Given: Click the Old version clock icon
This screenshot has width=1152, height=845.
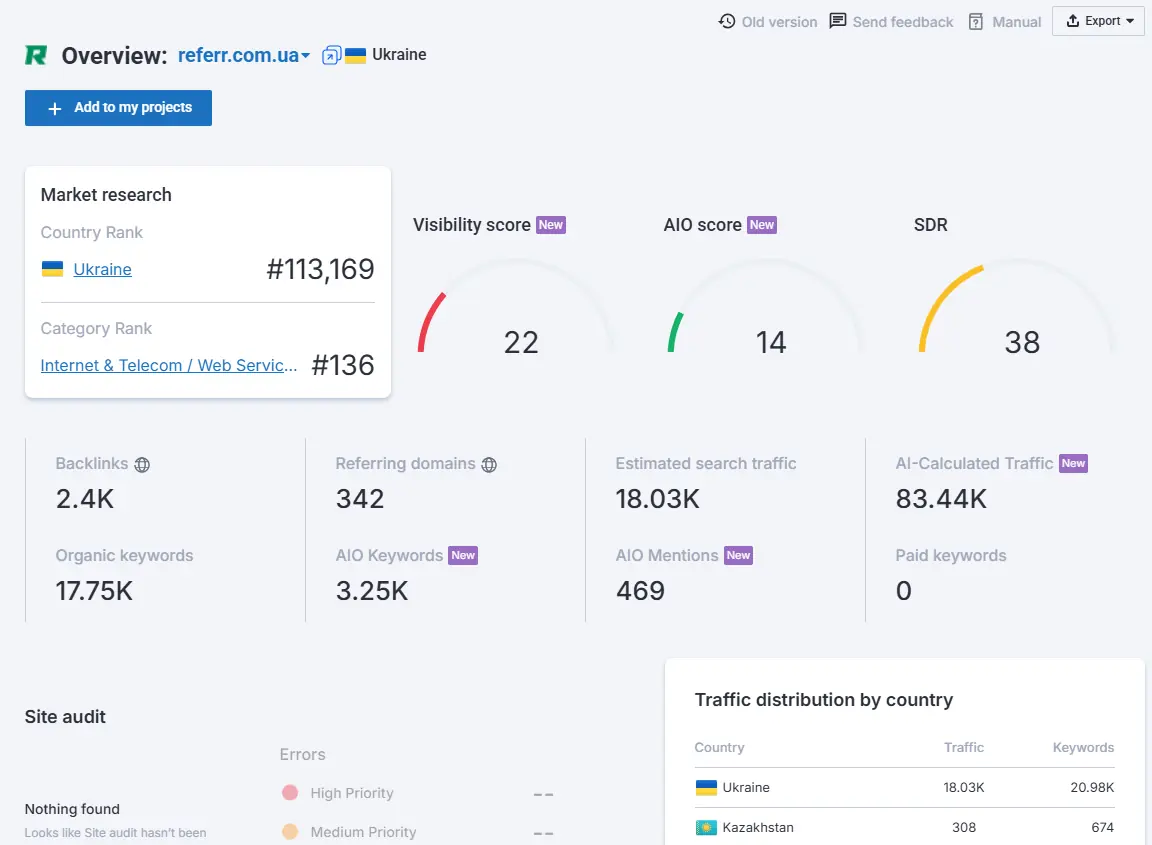Looking at the screenshot, I should 727,21.
